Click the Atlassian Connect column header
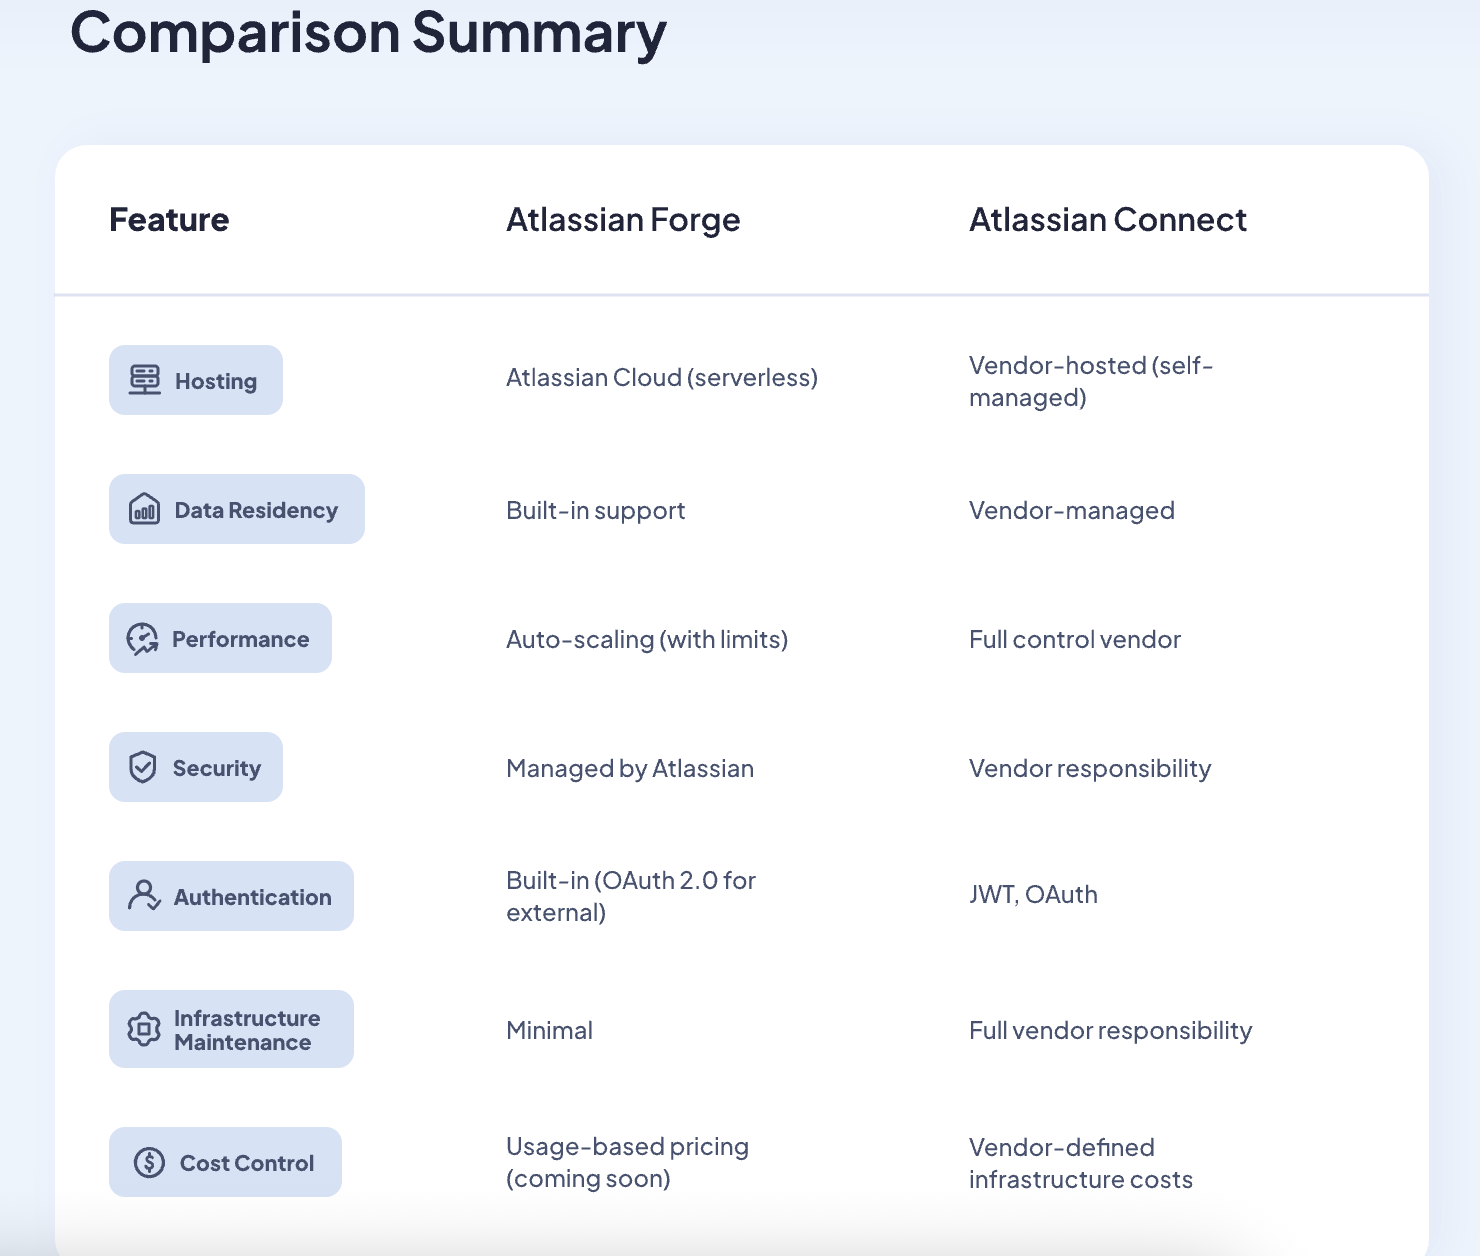This screenshot has width=1480, height=1256. coord(1107,220)
